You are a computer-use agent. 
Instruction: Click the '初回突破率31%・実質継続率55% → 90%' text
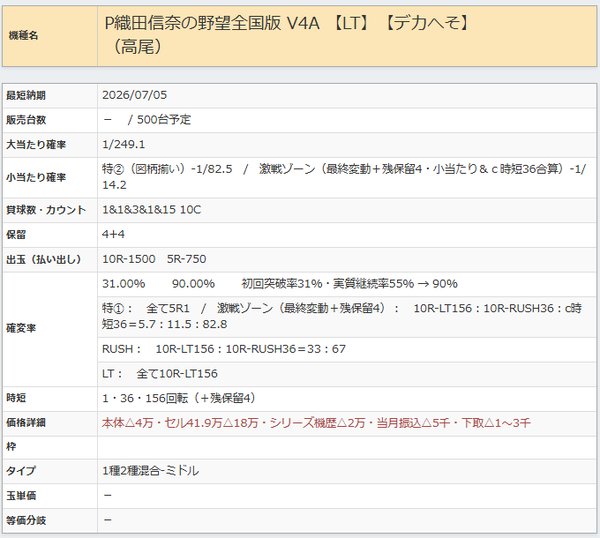click(349, 284)
